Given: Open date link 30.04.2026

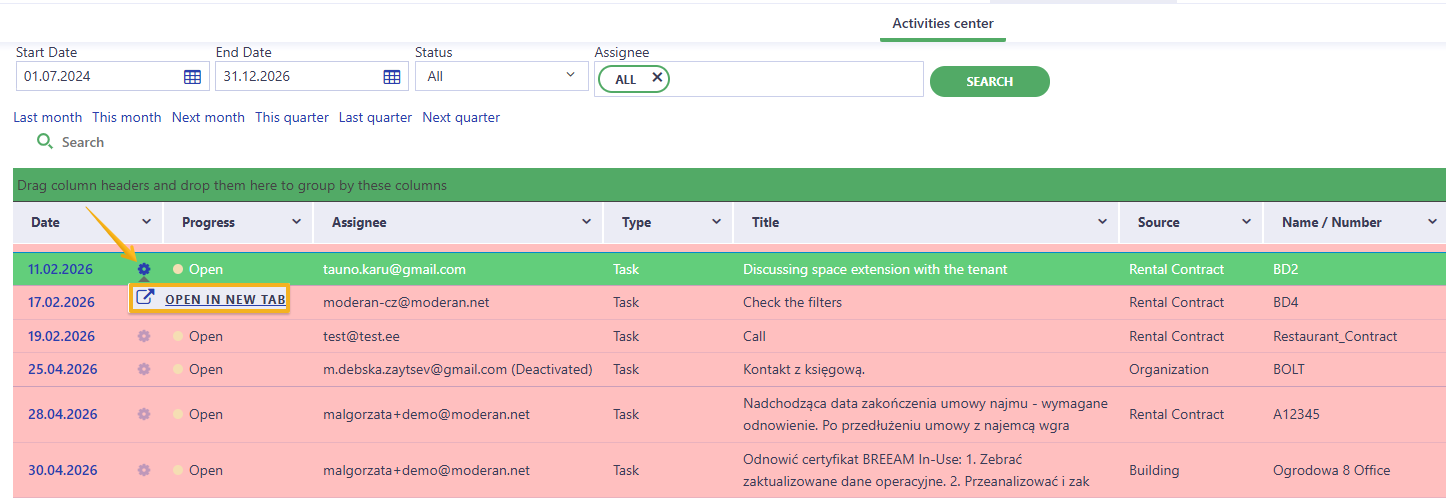Looking at the screenshot, I should pos(62,470).
